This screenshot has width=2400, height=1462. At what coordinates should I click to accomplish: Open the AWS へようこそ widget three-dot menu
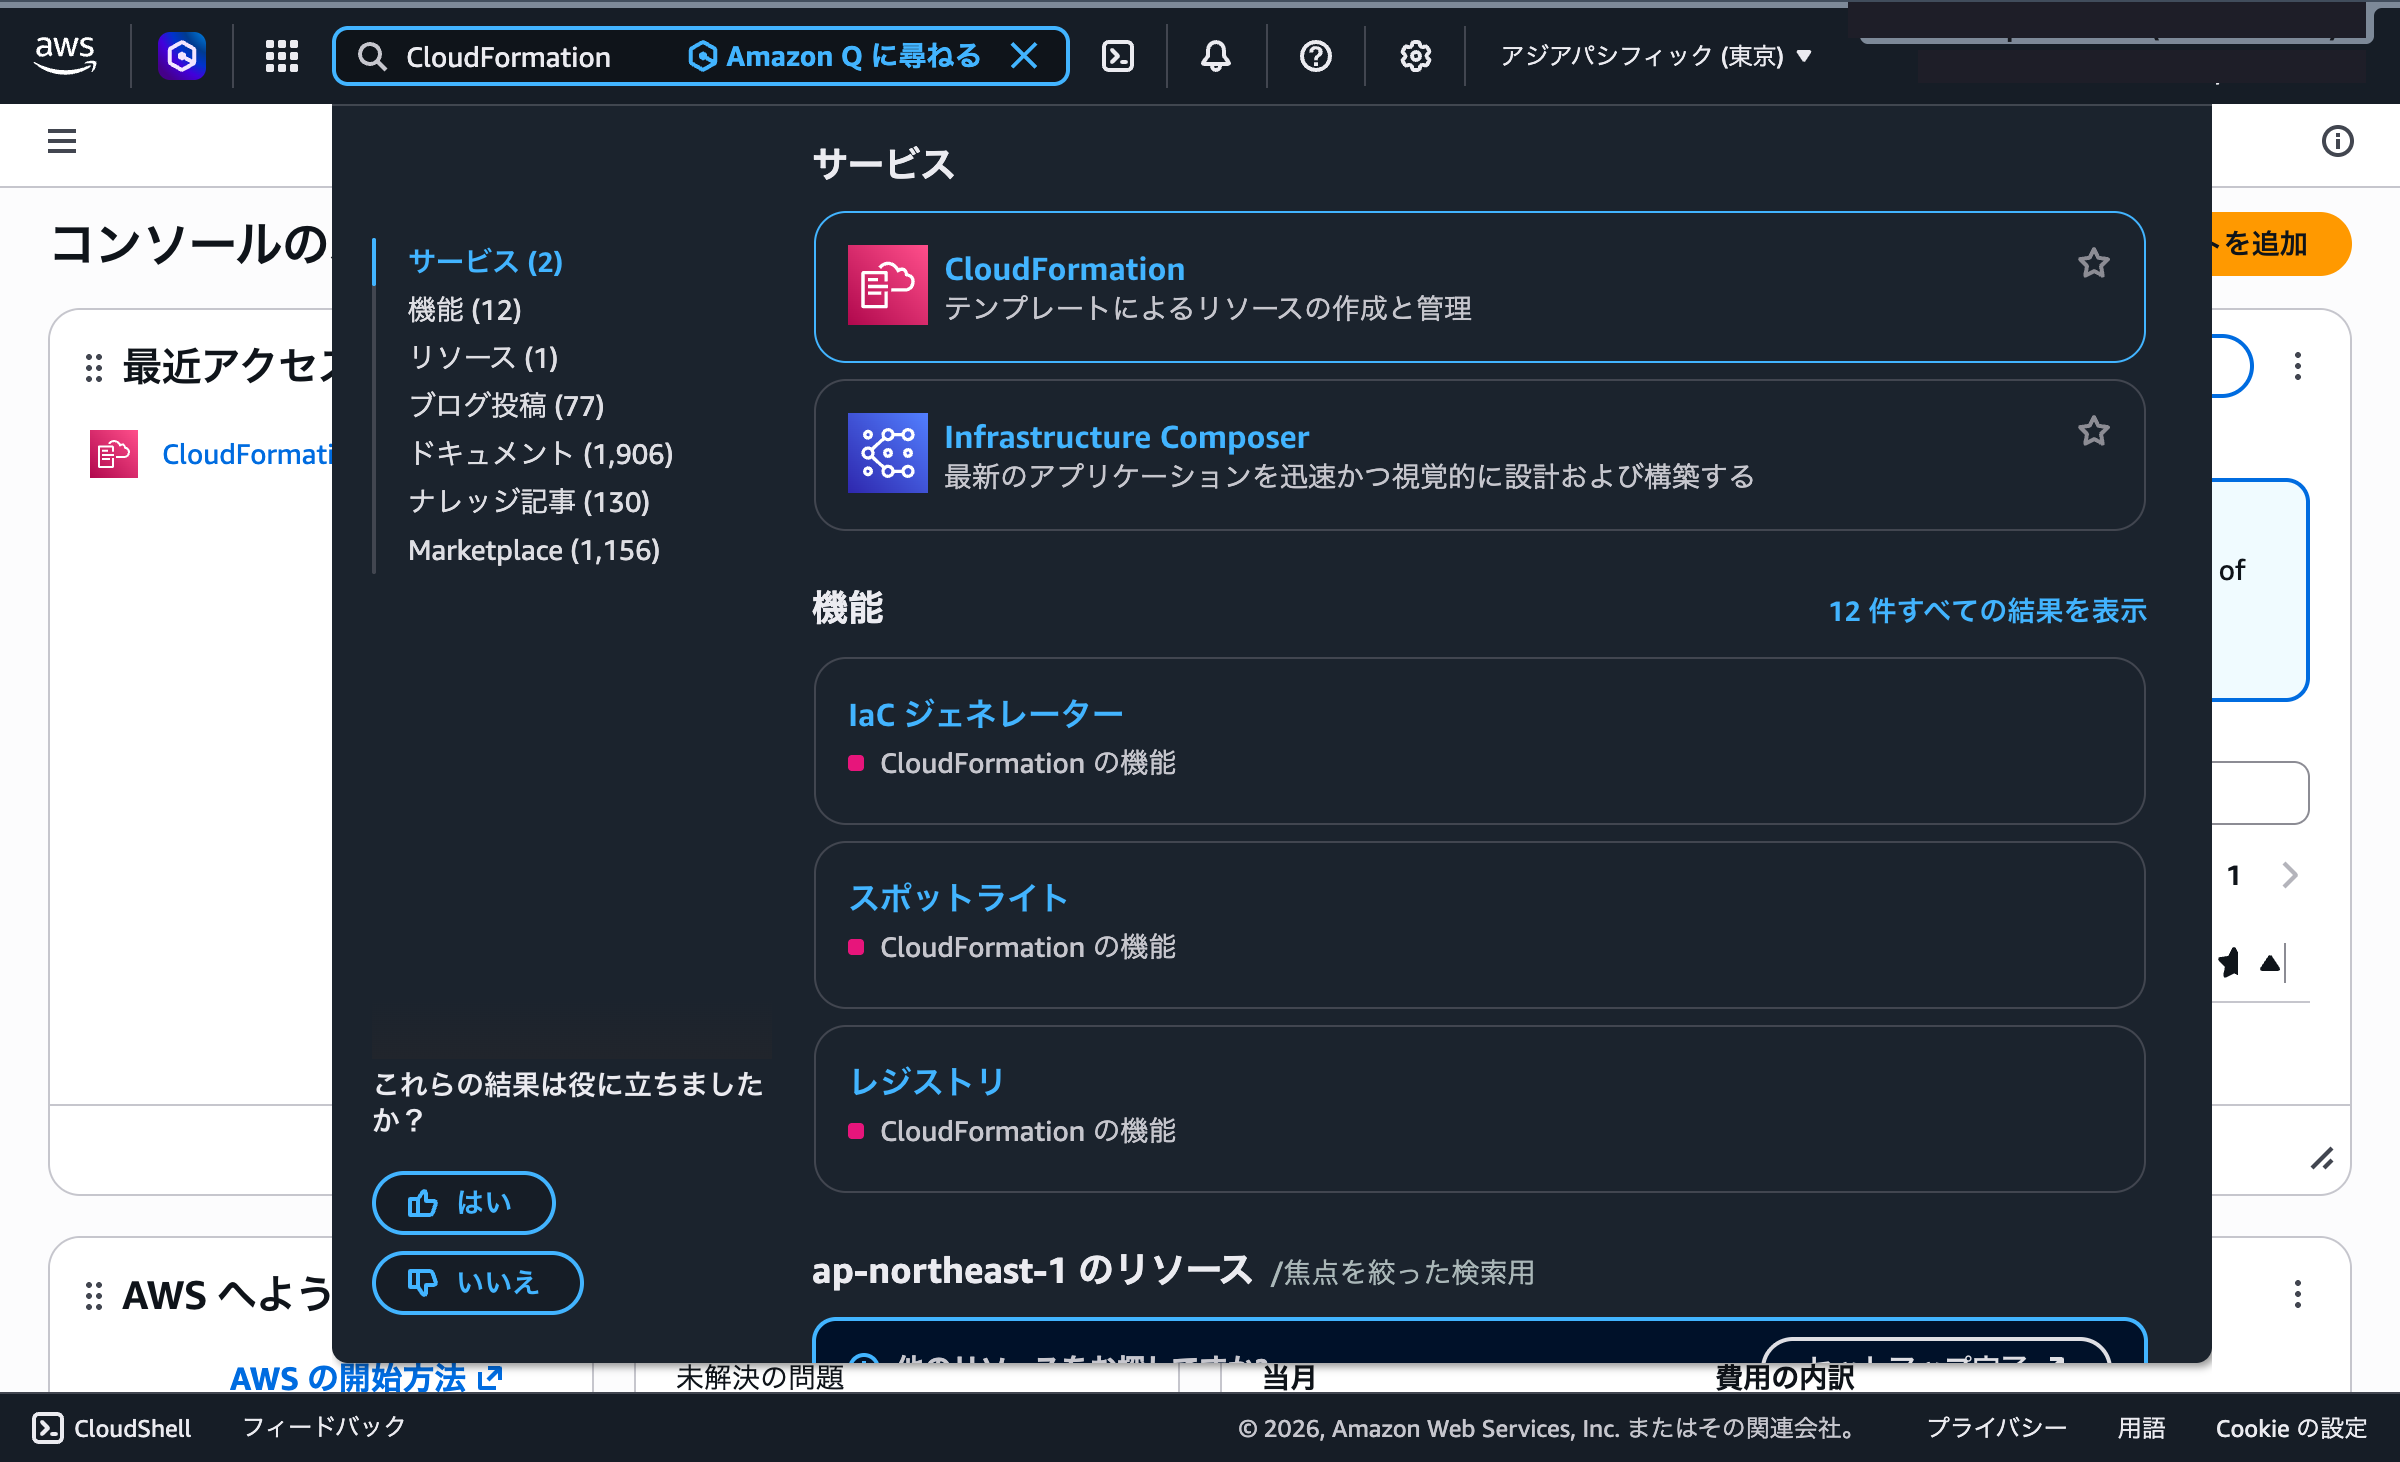click(2298, 1294)
